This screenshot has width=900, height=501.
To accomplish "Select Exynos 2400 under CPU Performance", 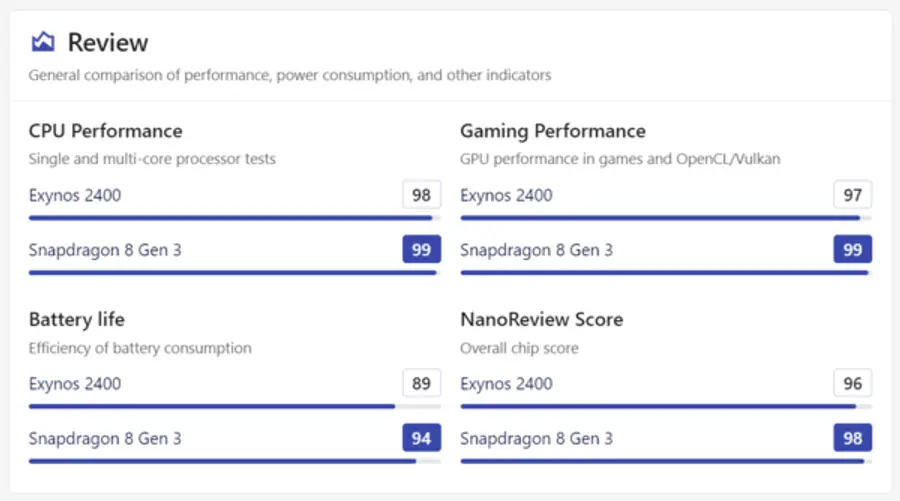I will pyautogui.click(x=75, y=195).
